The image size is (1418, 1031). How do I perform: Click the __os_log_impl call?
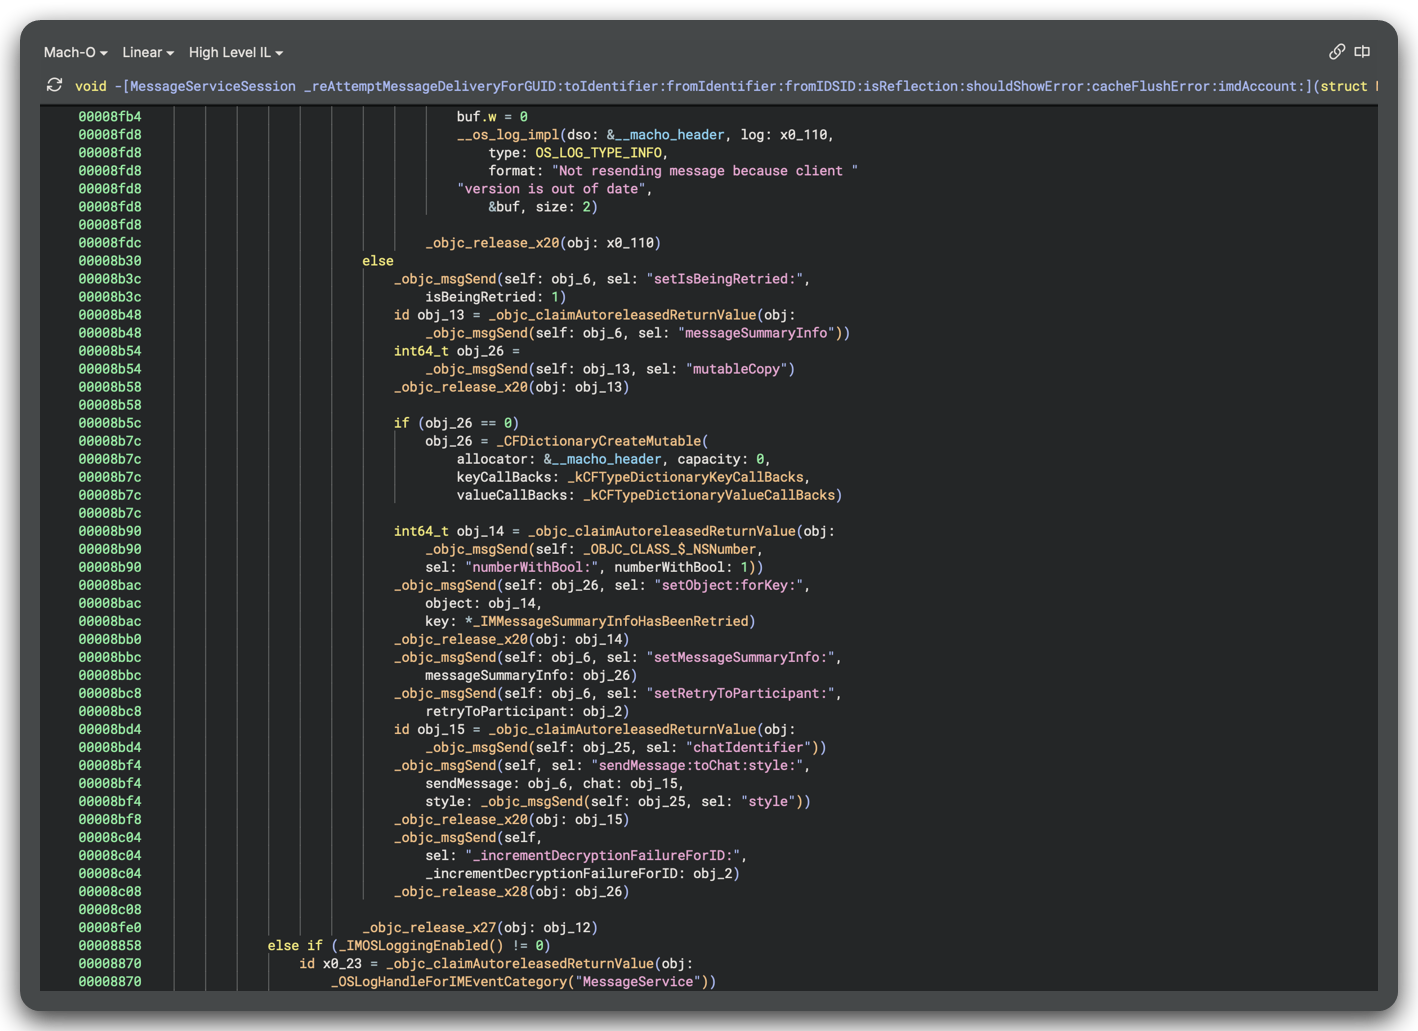(508, 135)
